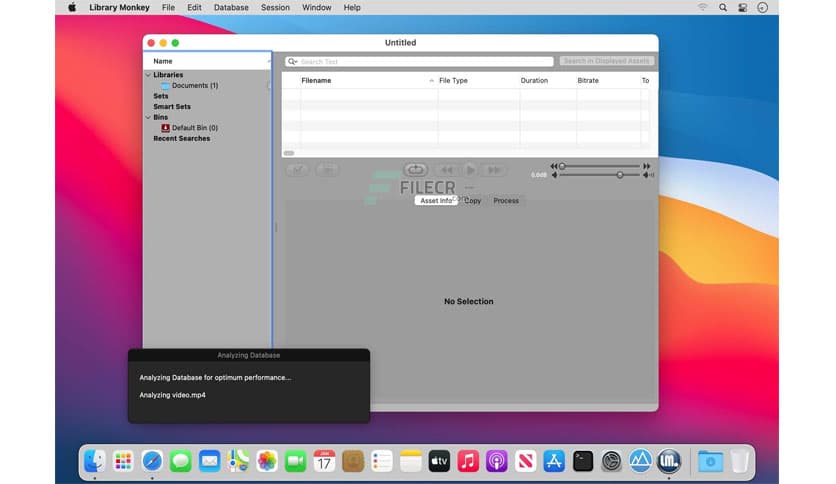Click the fast speed icon right of the rate slider
The height and width of the screenshot is (484, 836).
click(x=647, y=166)
